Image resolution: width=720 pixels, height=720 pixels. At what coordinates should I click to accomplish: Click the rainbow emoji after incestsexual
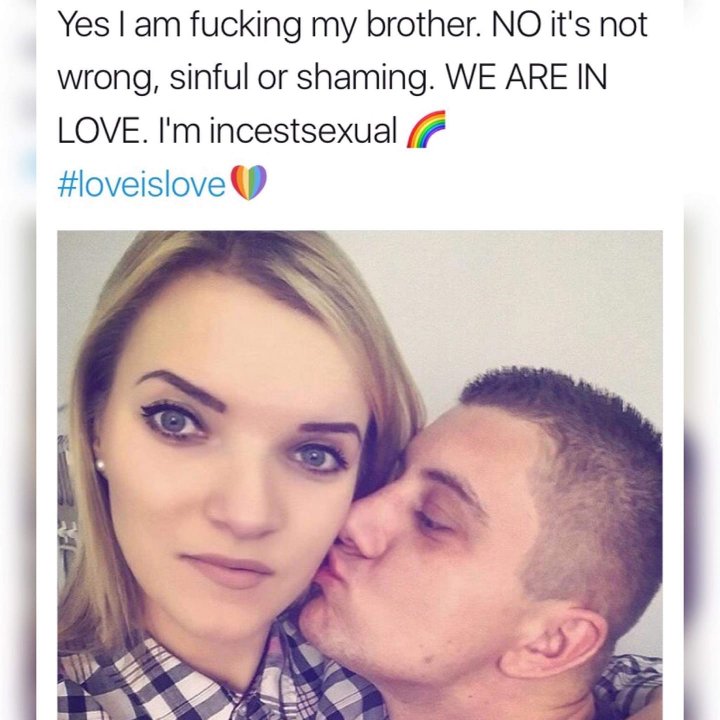tap(426, 129)
